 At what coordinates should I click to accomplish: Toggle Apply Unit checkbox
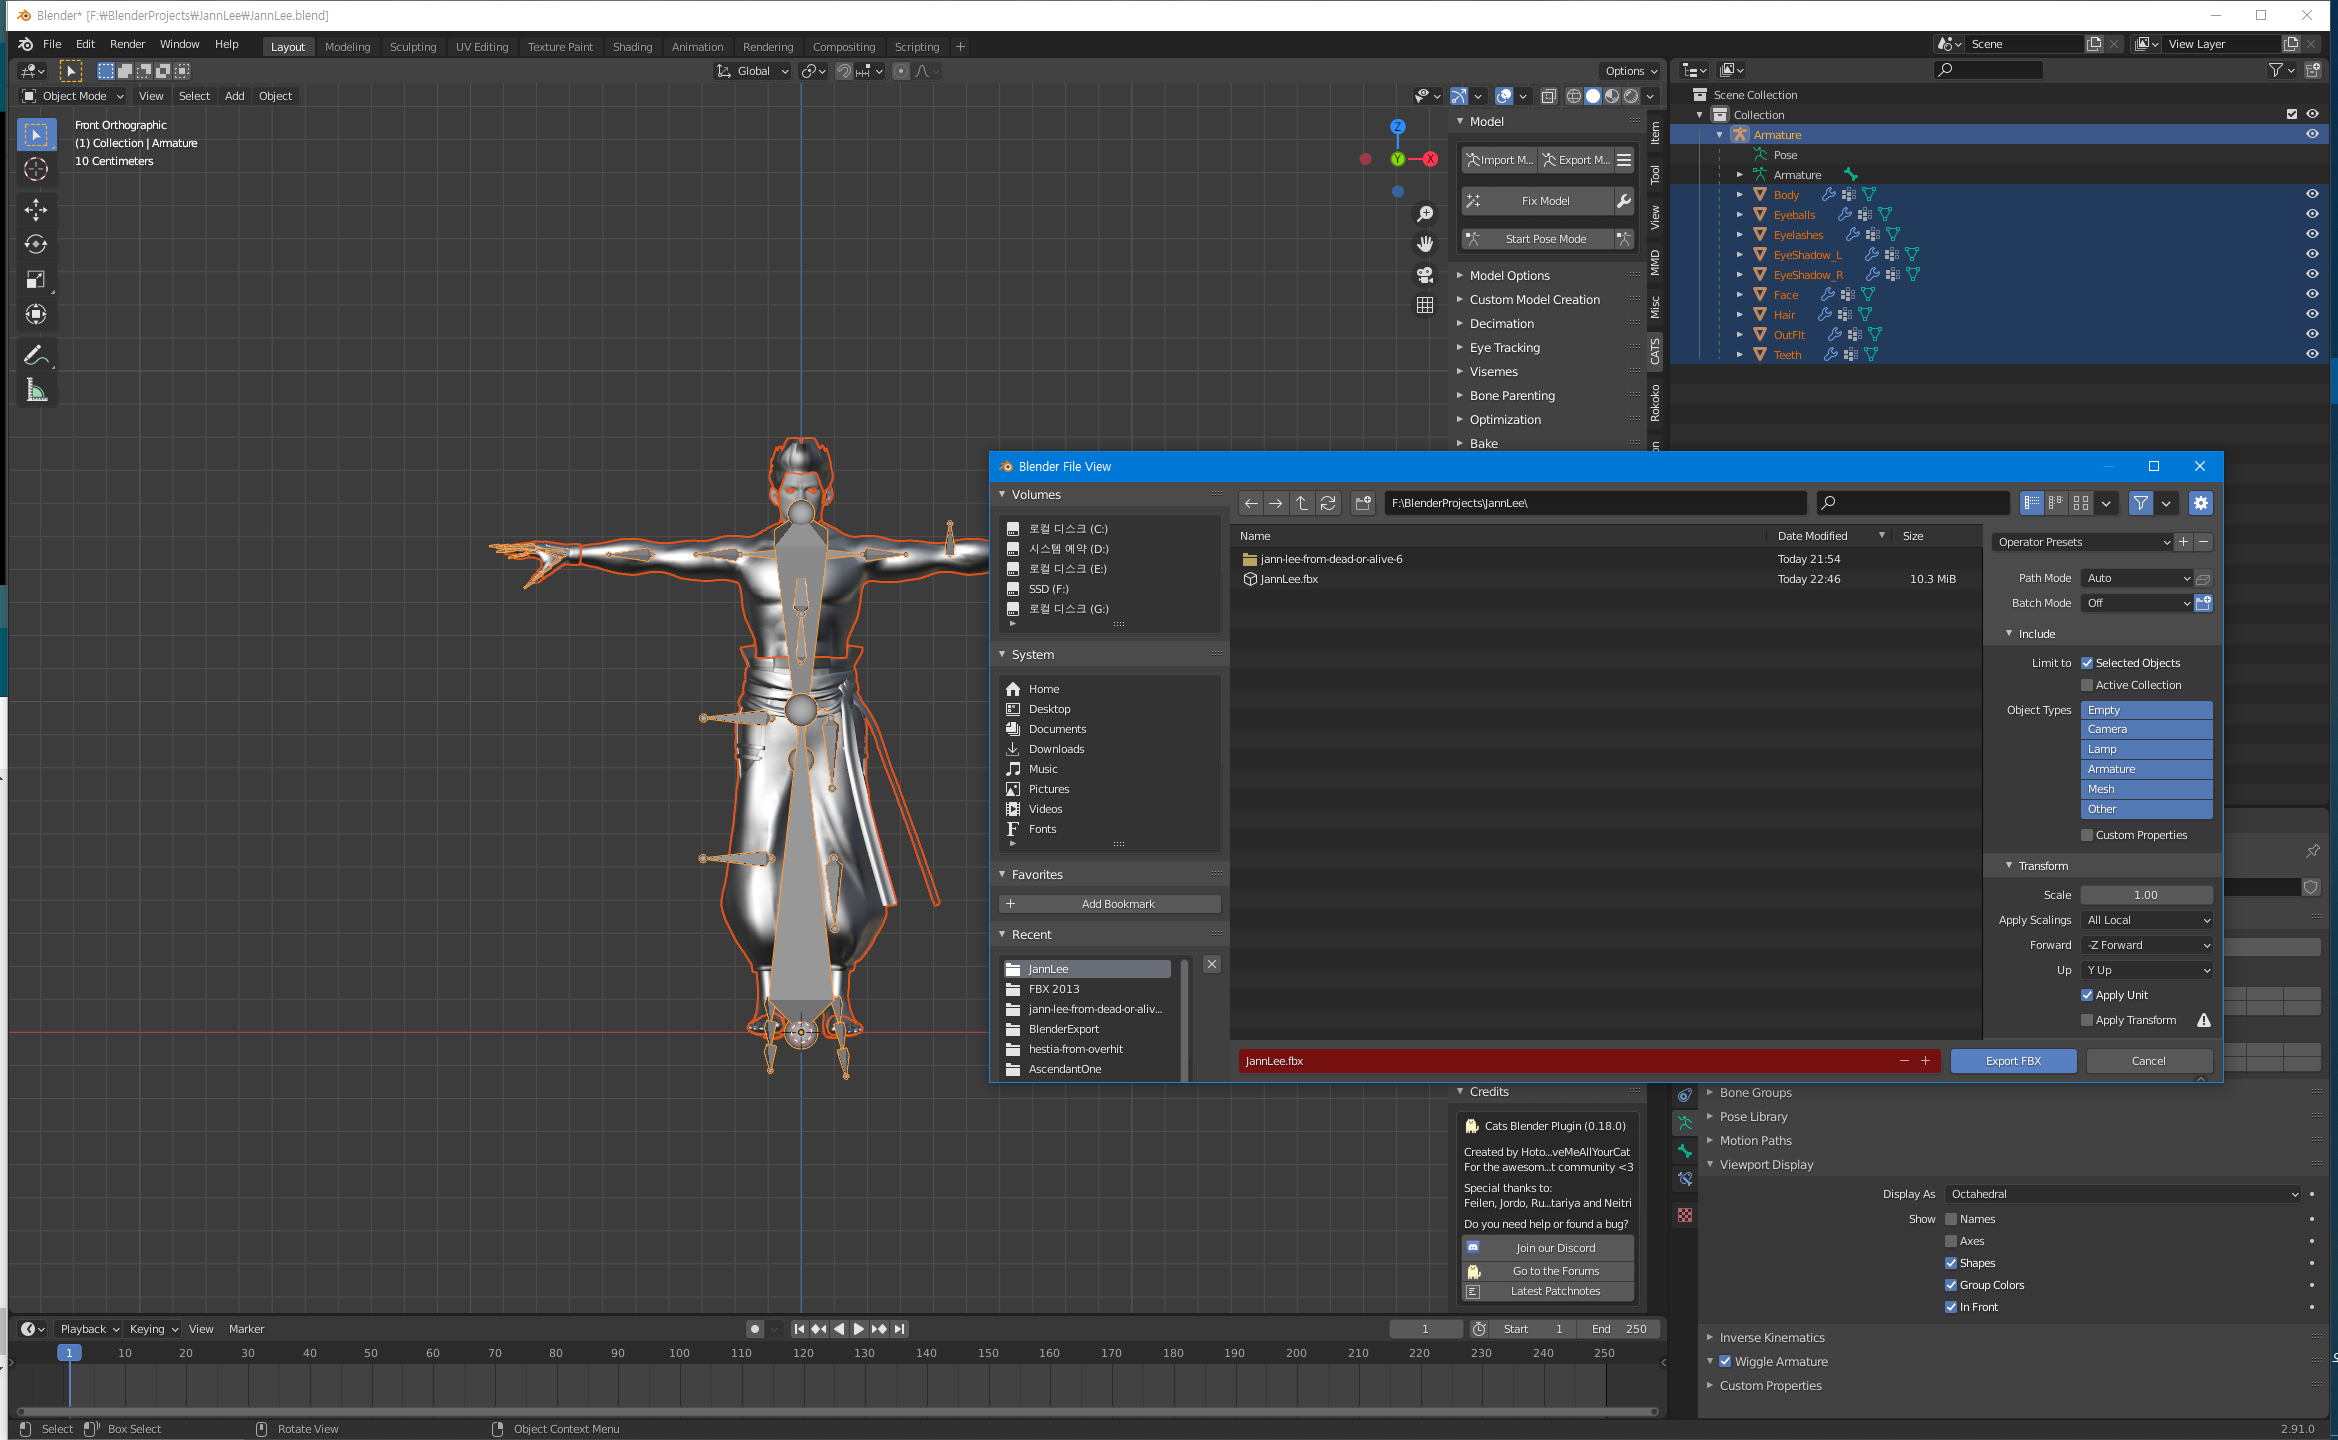[2087, 995]
